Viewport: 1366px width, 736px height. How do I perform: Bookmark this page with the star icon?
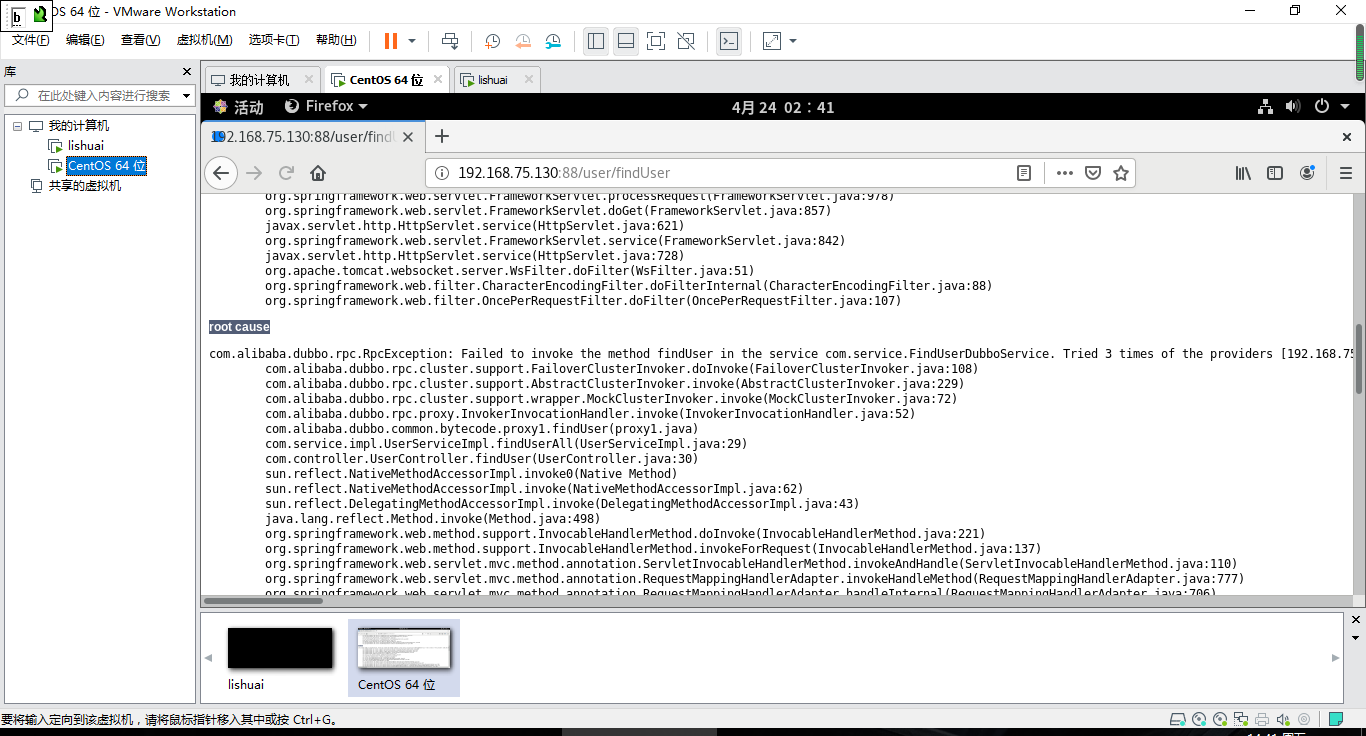(1121, 173)
